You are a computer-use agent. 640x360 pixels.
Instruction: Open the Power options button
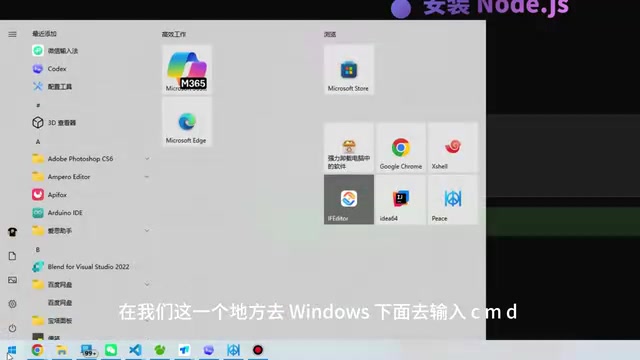(x=12, y=328)
